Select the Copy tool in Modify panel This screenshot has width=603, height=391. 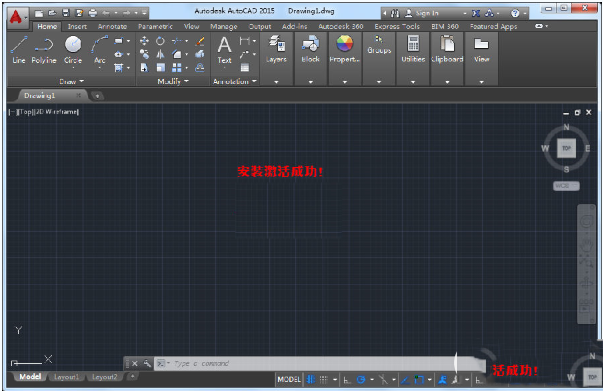[144, 54]
